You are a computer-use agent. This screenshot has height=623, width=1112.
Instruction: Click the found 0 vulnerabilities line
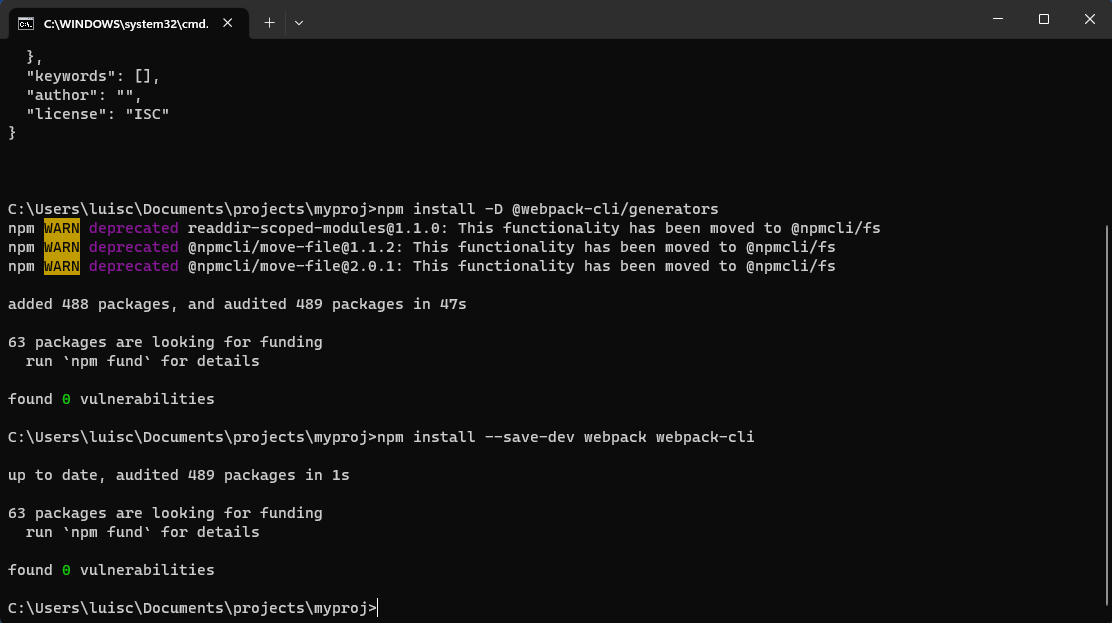tap(110, 398)
